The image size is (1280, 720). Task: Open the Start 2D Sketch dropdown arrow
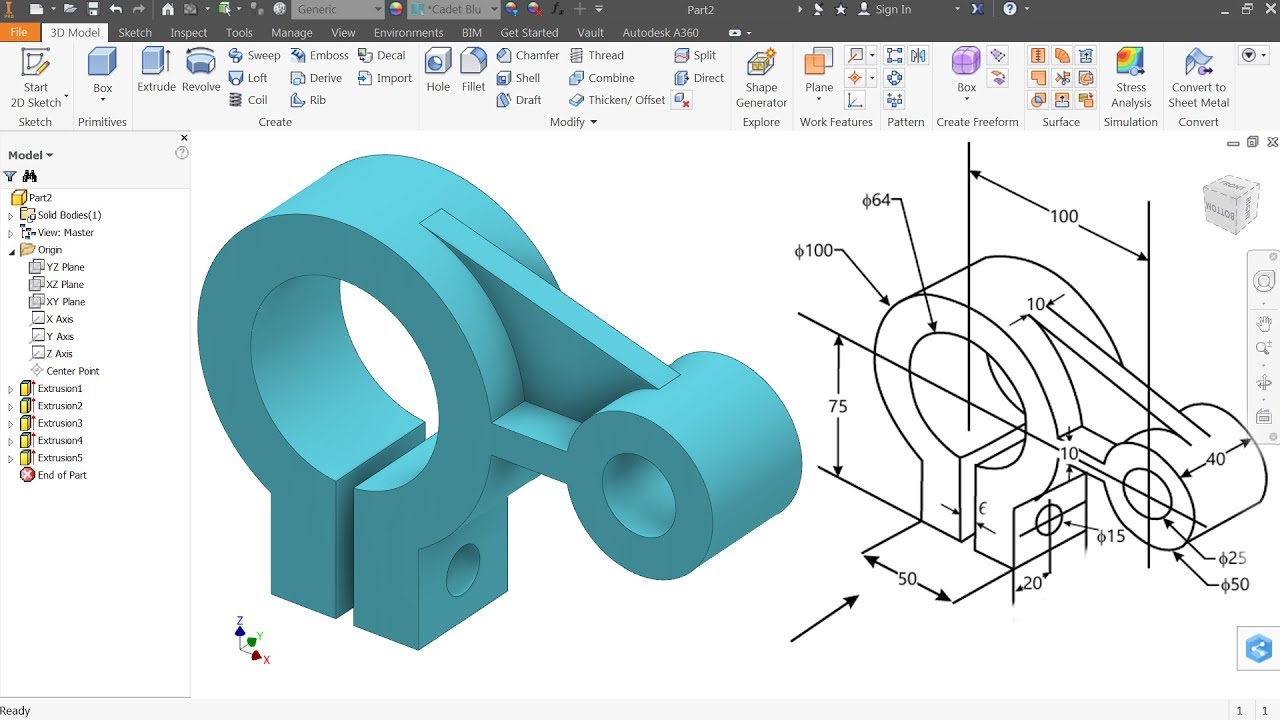tap(67, 98)
